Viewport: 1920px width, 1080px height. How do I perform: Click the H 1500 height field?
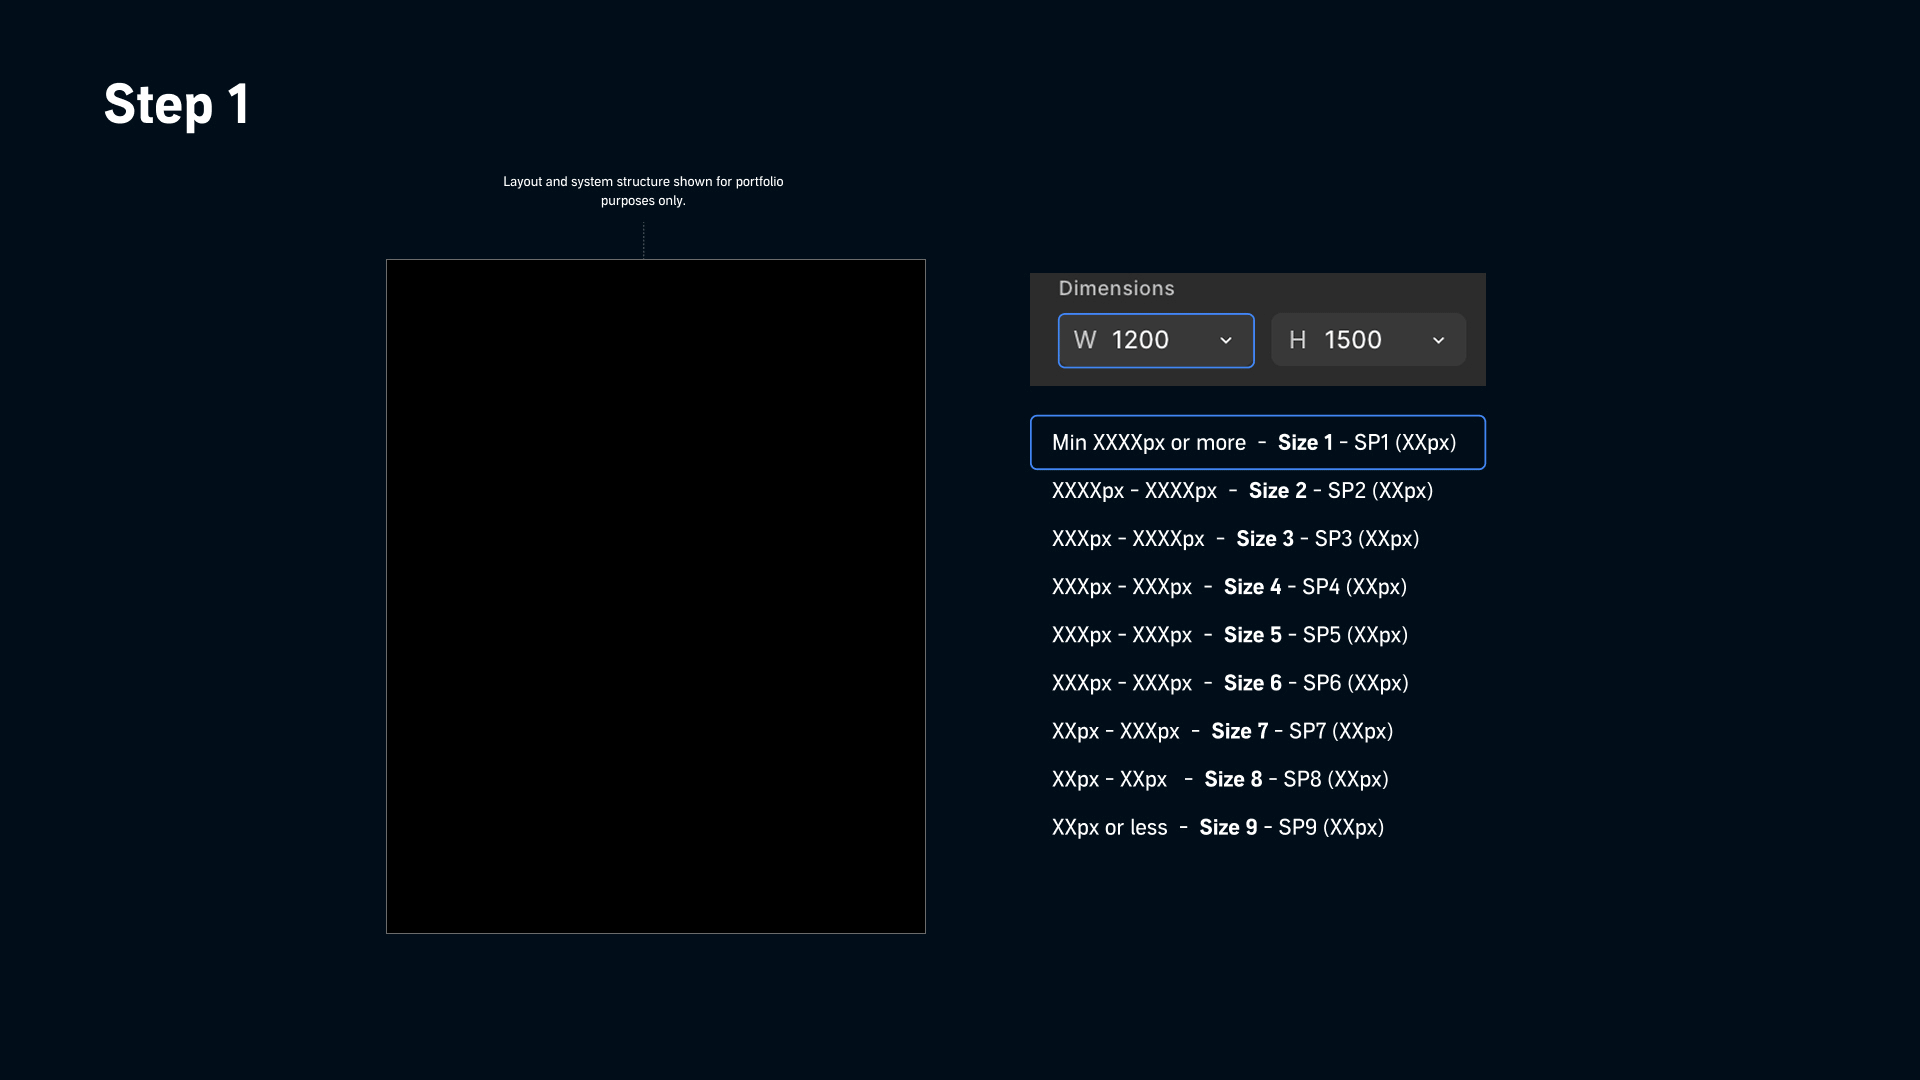(x=1369, y=340)
